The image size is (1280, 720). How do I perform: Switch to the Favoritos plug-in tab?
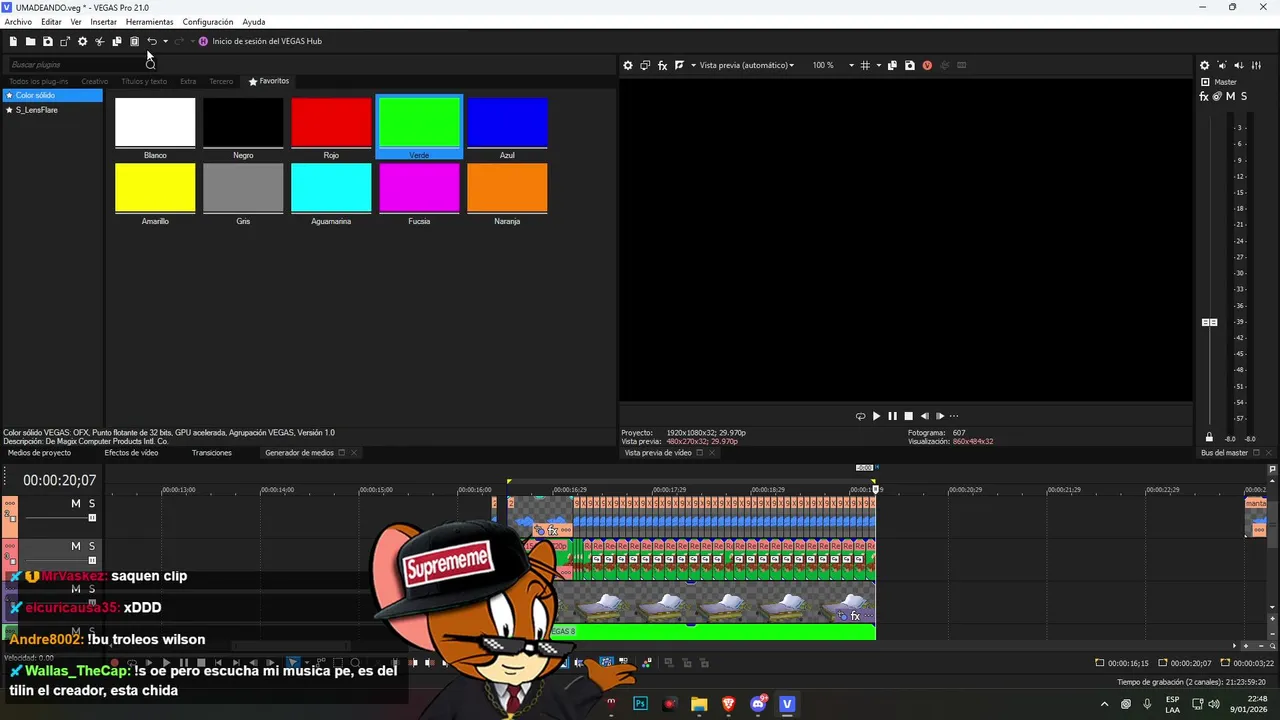pyautogui.click(x=269, y=81)
